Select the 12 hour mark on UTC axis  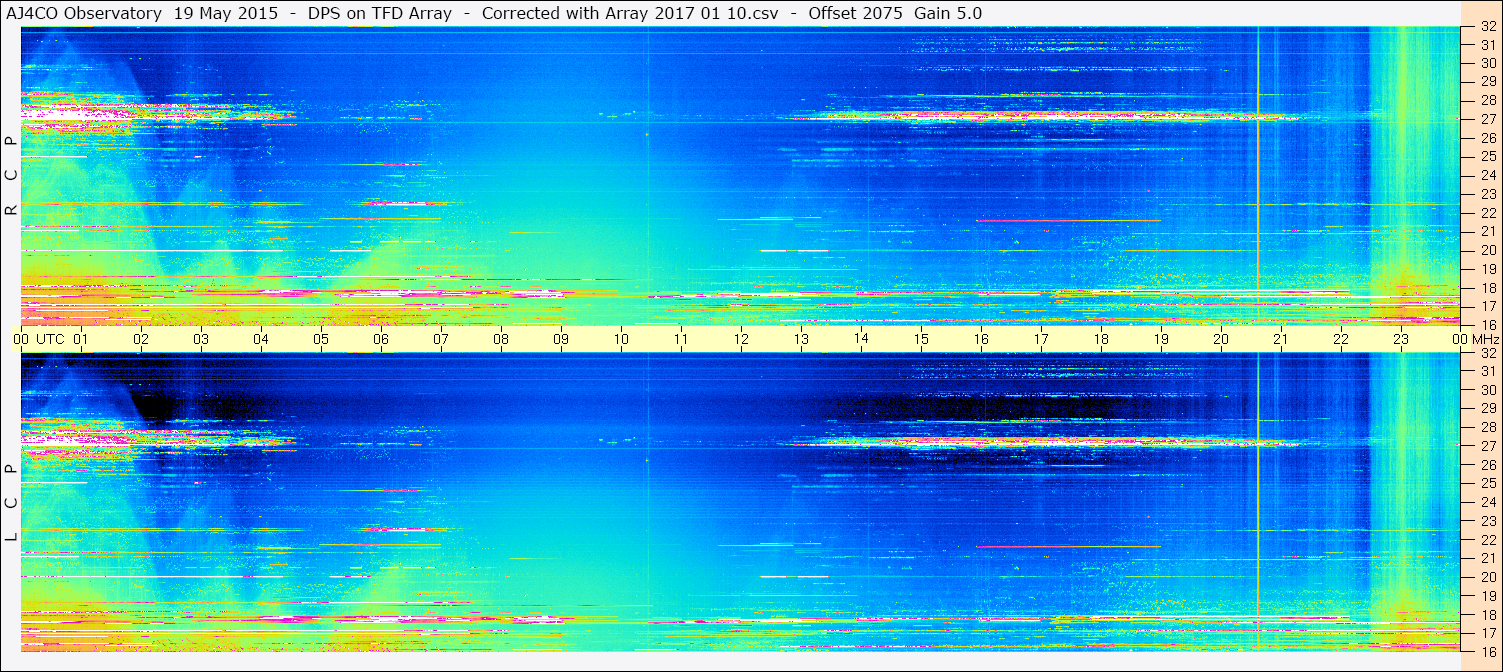(741, 339)
